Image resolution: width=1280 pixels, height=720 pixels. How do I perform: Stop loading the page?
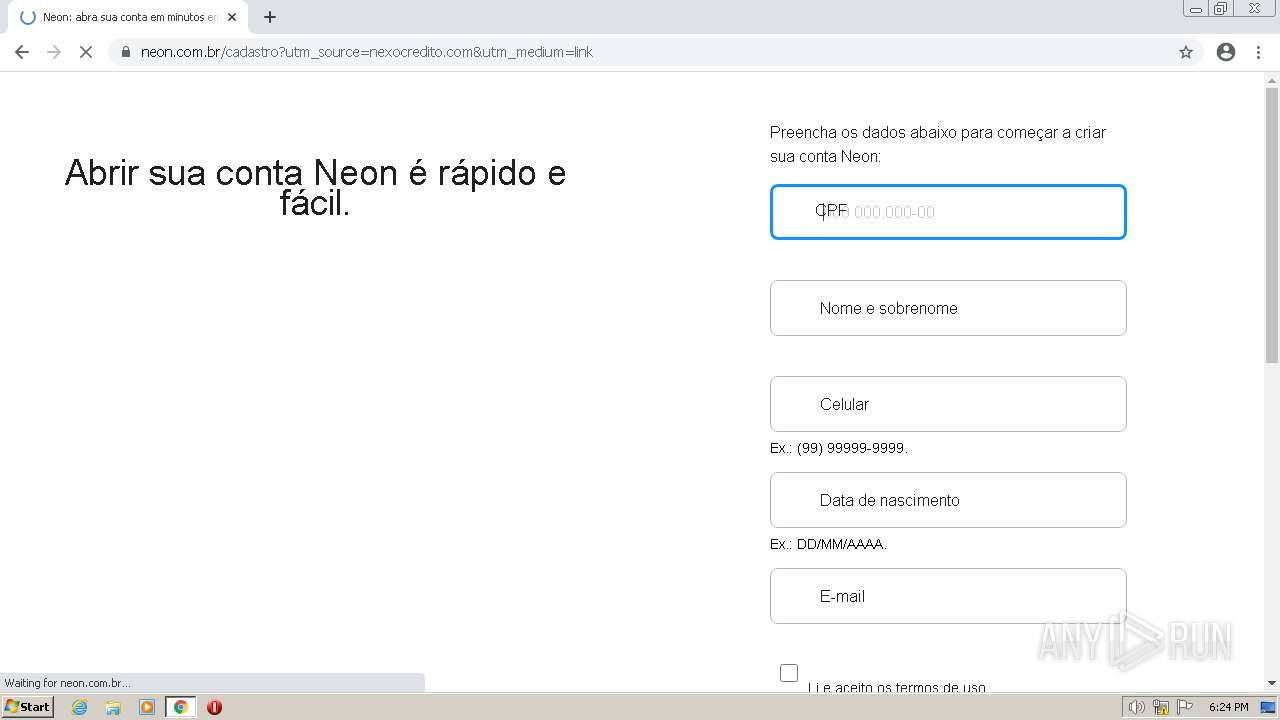[86, 52]
